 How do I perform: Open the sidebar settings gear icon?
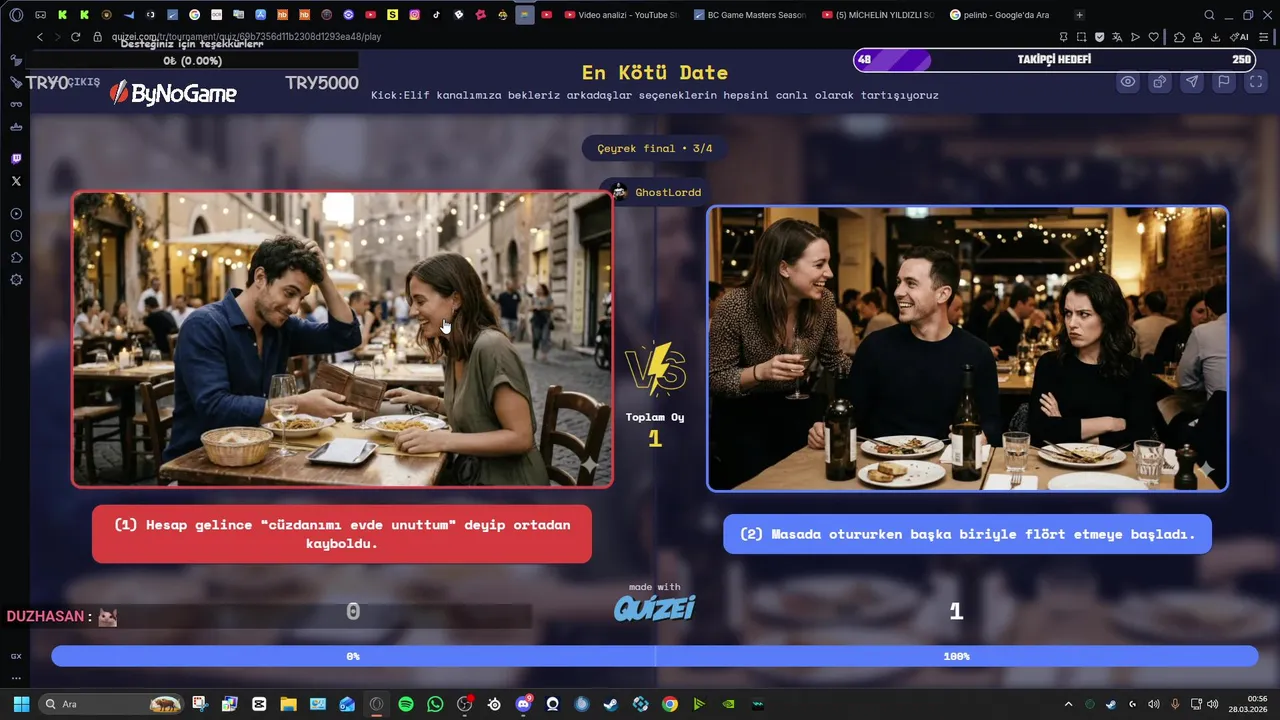point(16,280)
